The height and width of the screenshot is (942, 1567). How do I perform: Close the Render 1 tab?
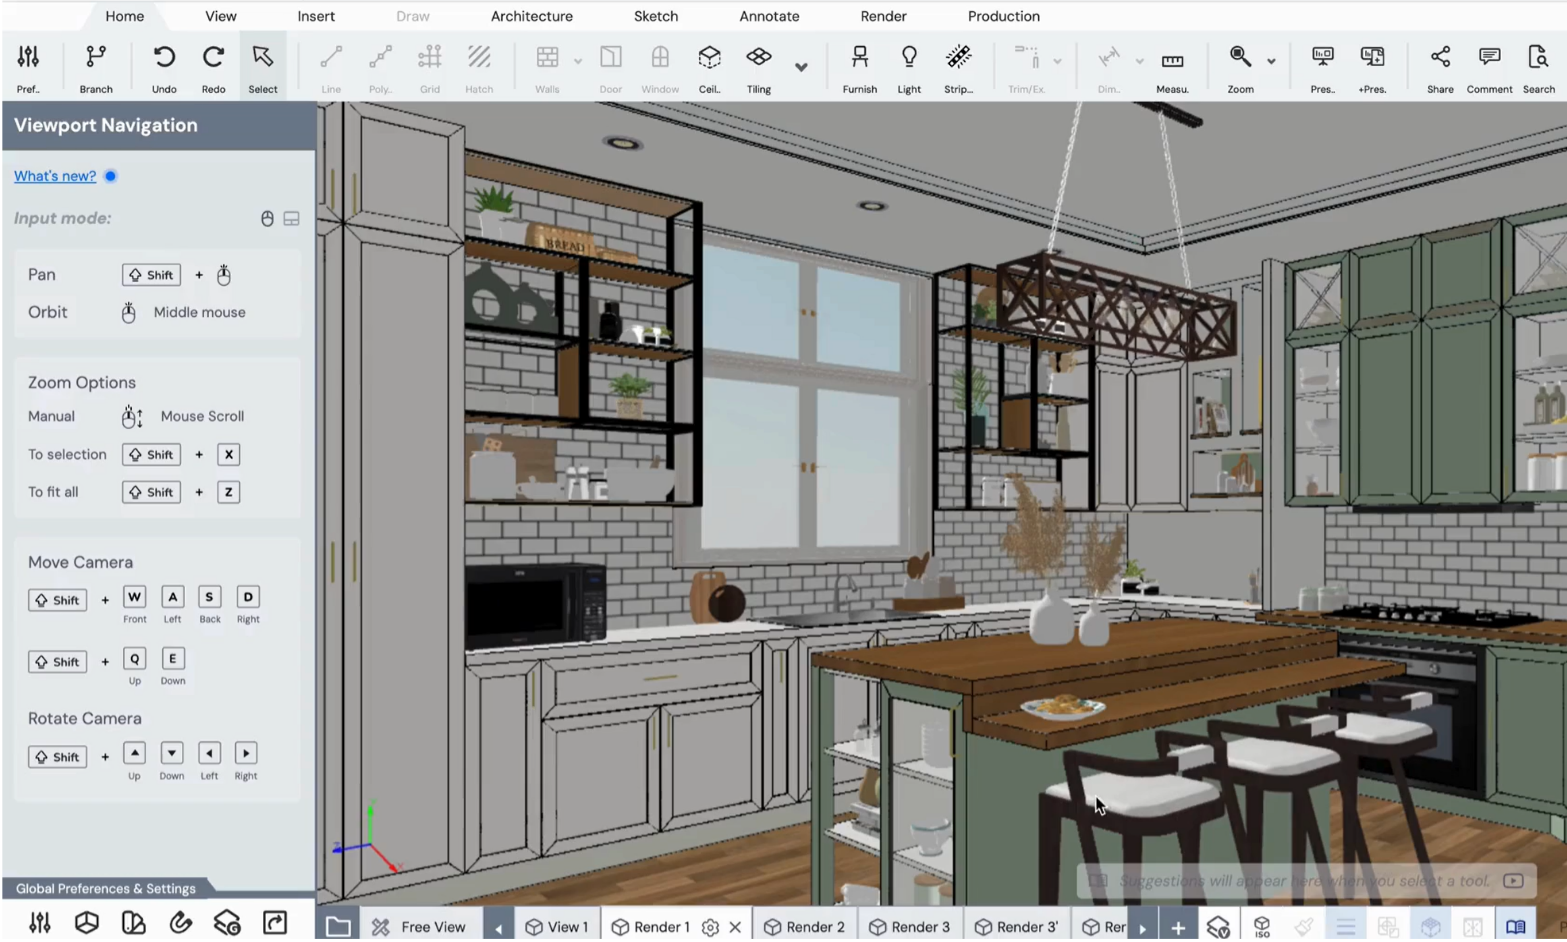tap(735, 927)
